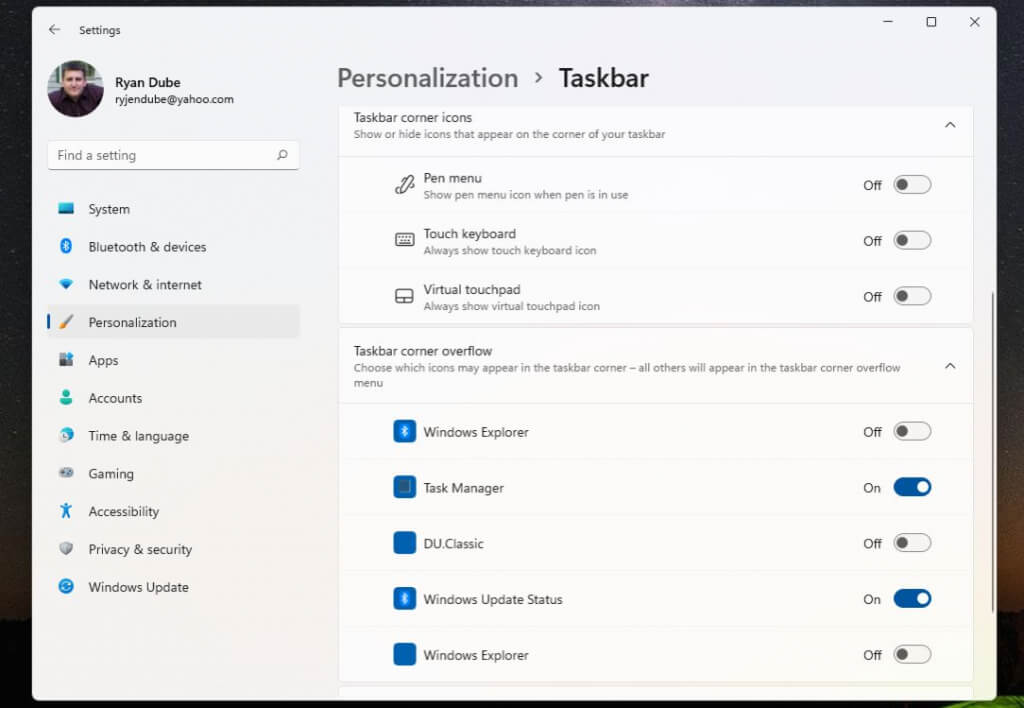Click the Accessibility figure icon
This screenshot has height=708, width=1024.
[x=66, y=511]
